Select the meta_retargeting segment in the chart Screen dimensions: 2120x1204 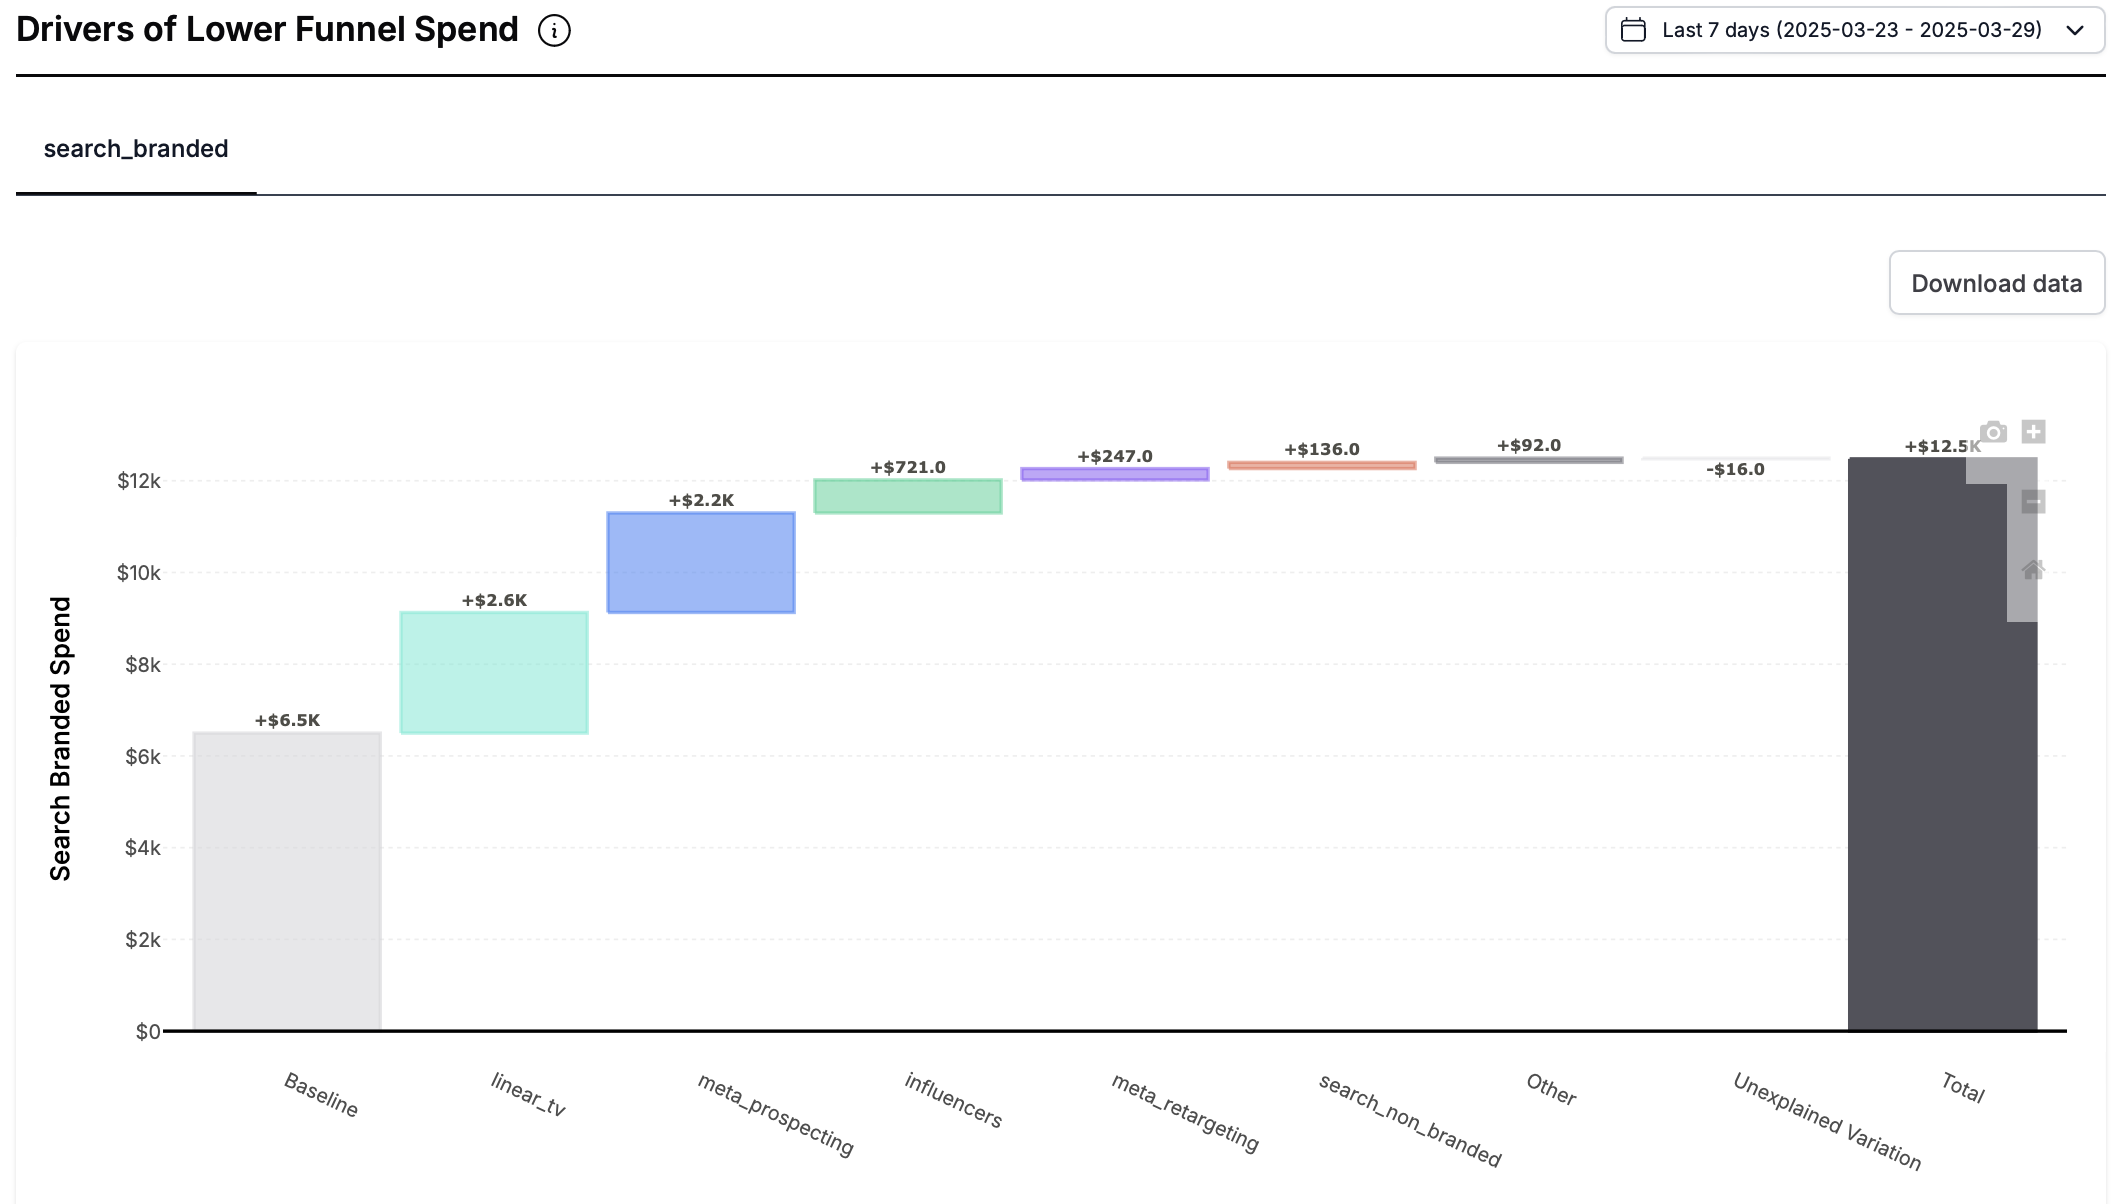[x=1113, y=475]
